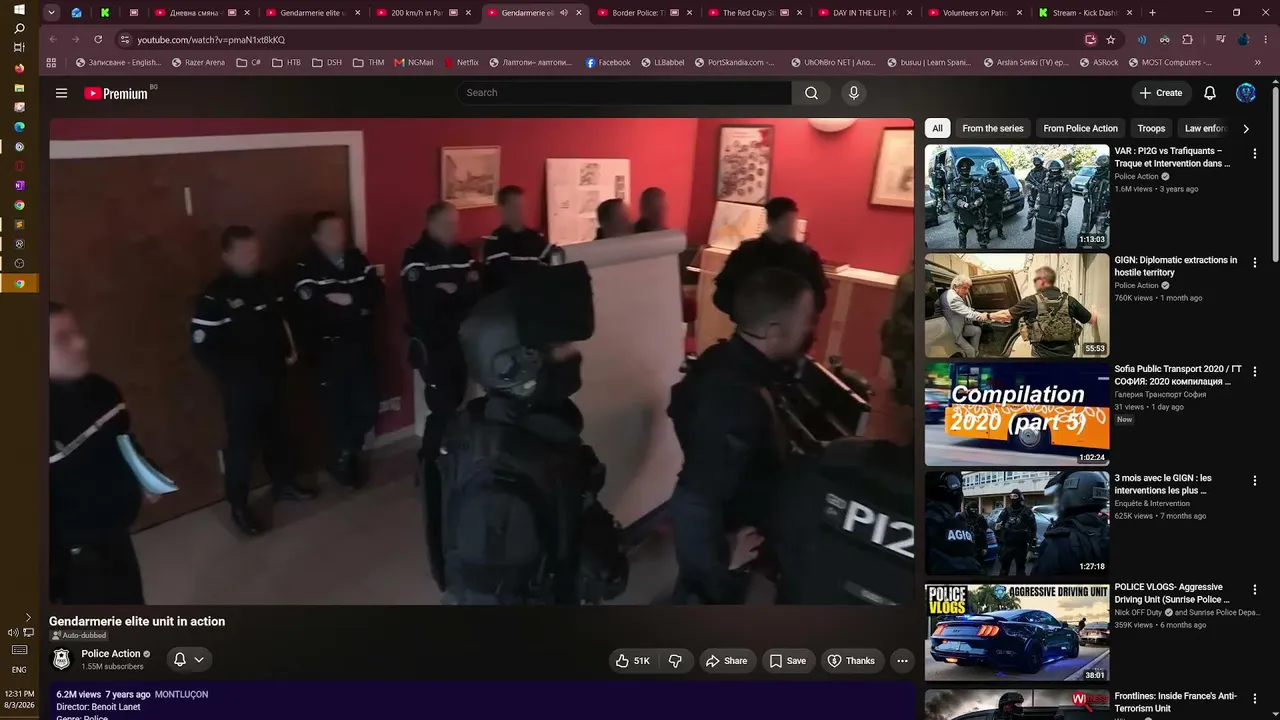Open the Police Action channel name link

tap(111, 654)
